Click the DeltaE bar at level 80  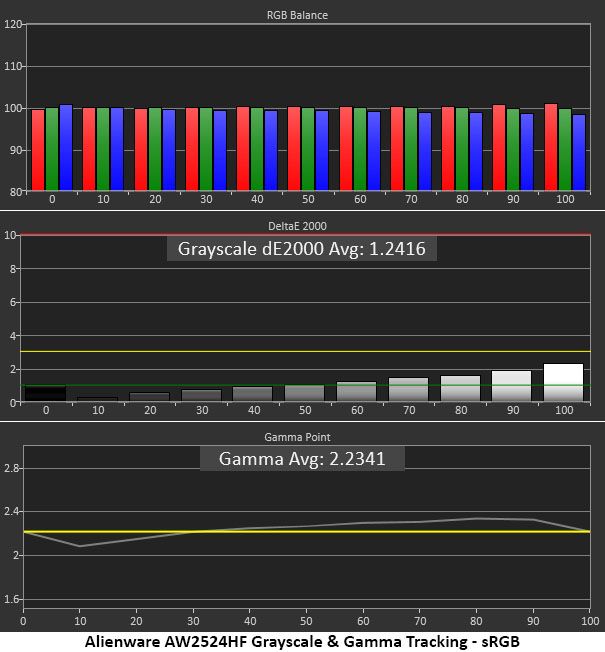click(460, 388)
